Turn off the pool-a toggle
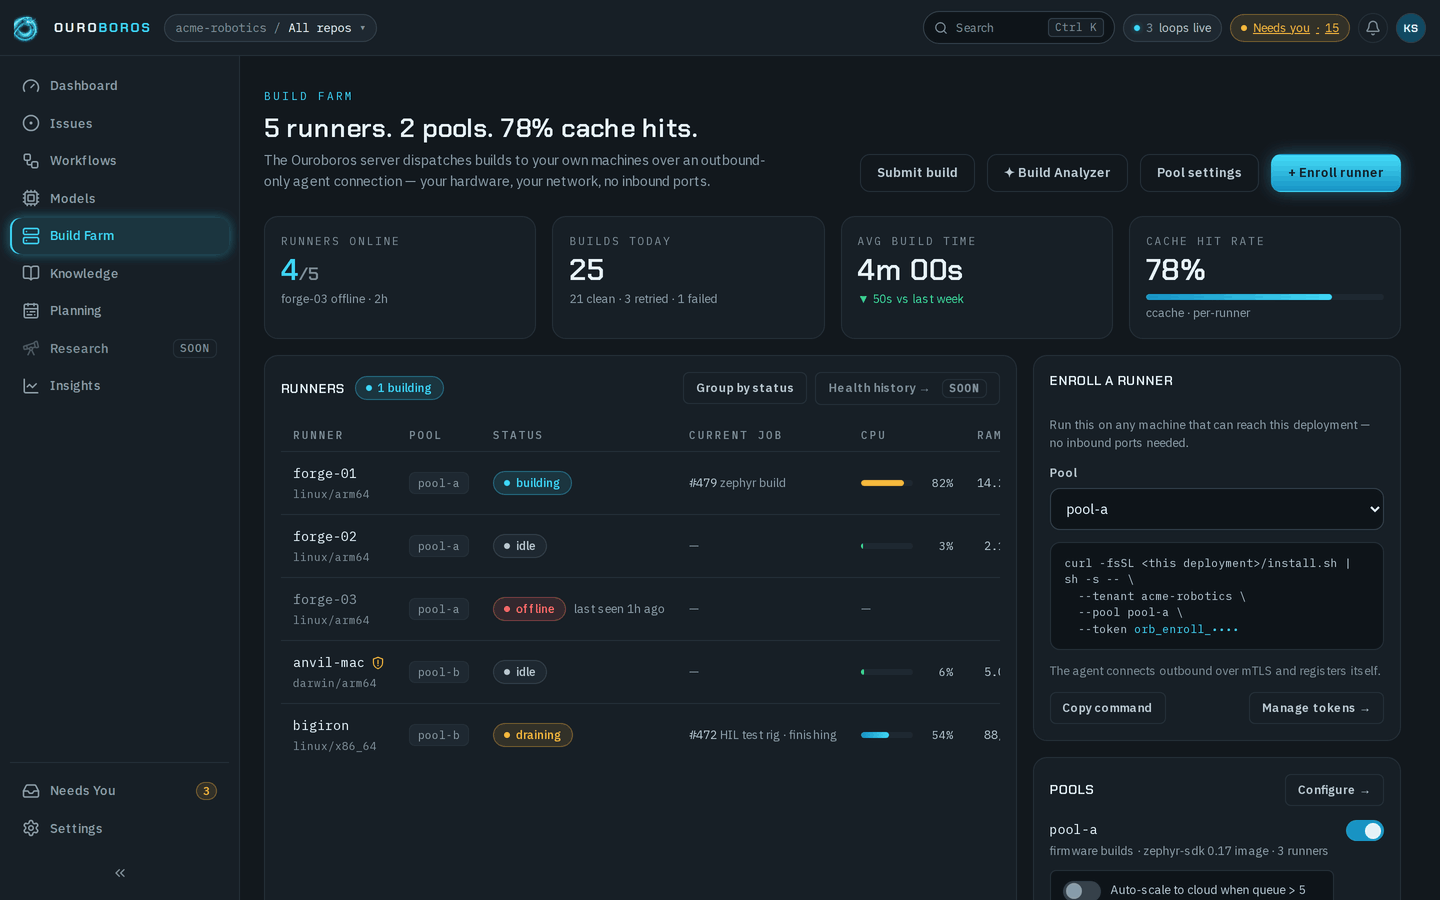Image resolution: width=1440 pixels, height=900 pixels. [x=1364, y=831]
